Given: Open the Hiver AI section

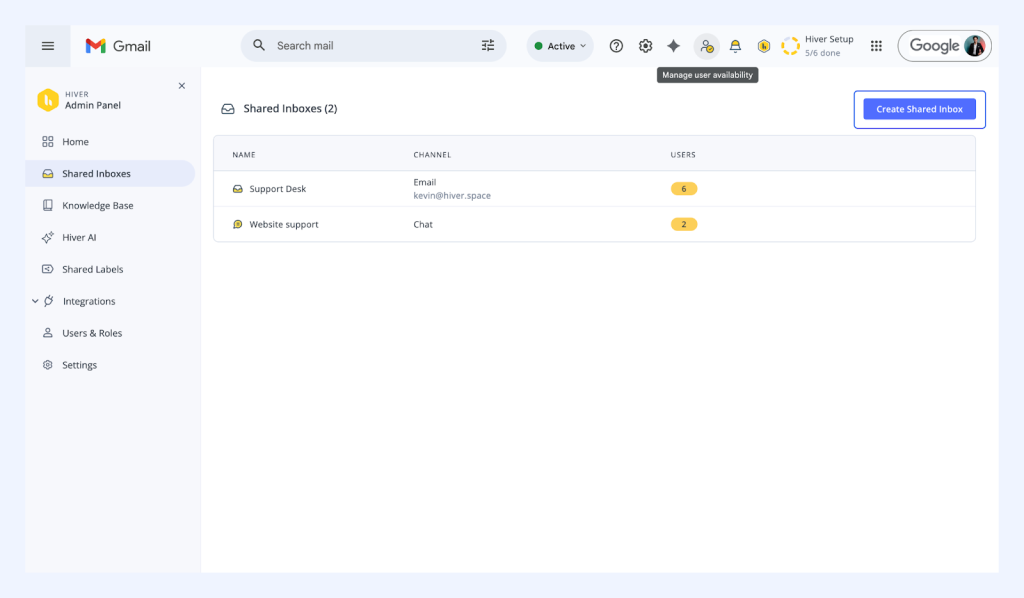Looking at the screenshot, I should tap(79, 238).
